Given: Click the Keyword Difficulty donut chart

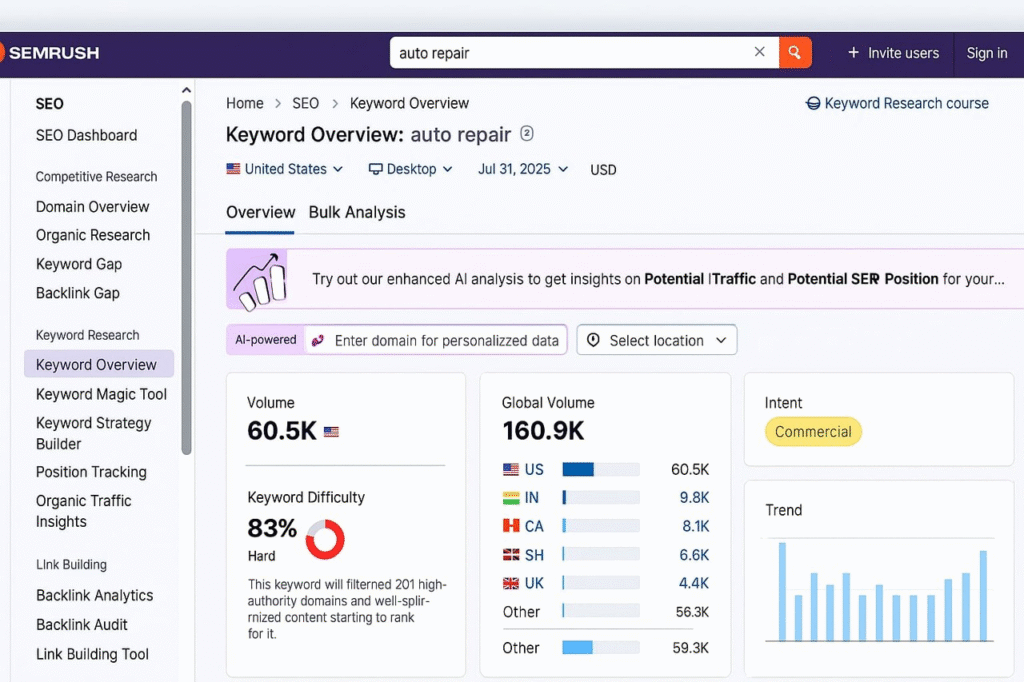Looking at the screenshot, I should pos(325,539).
